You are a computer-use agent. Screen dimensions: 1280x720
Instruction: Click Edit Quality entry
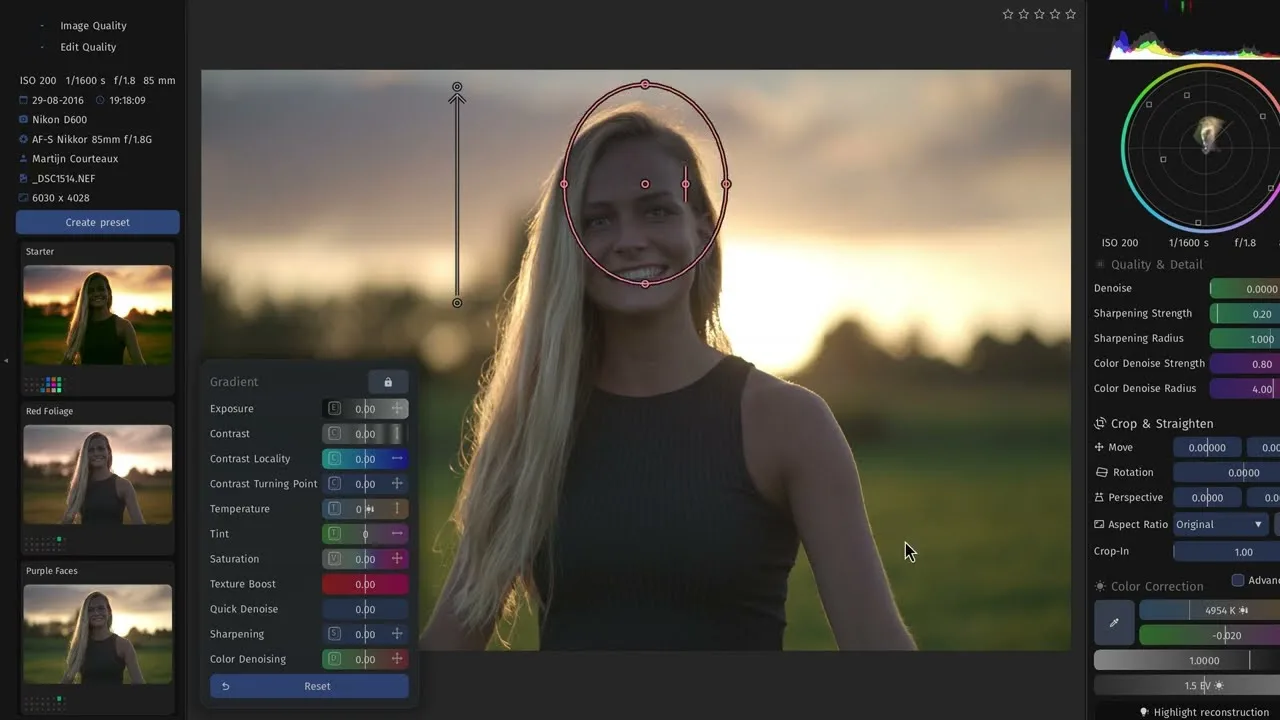[x=88, y=47]
